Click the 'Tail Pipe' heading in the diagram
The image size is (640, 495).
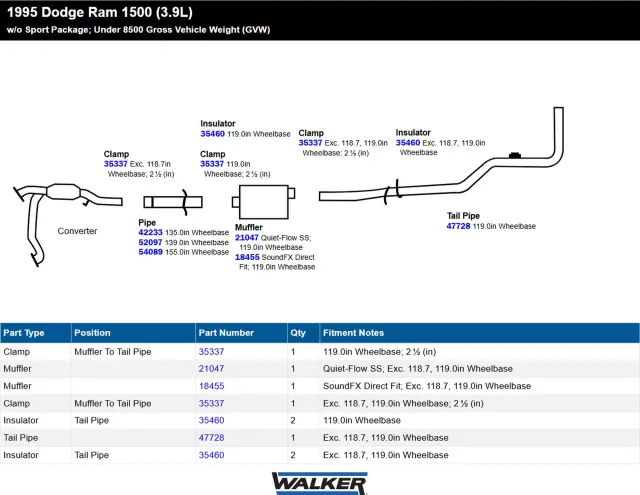[463, 216]
